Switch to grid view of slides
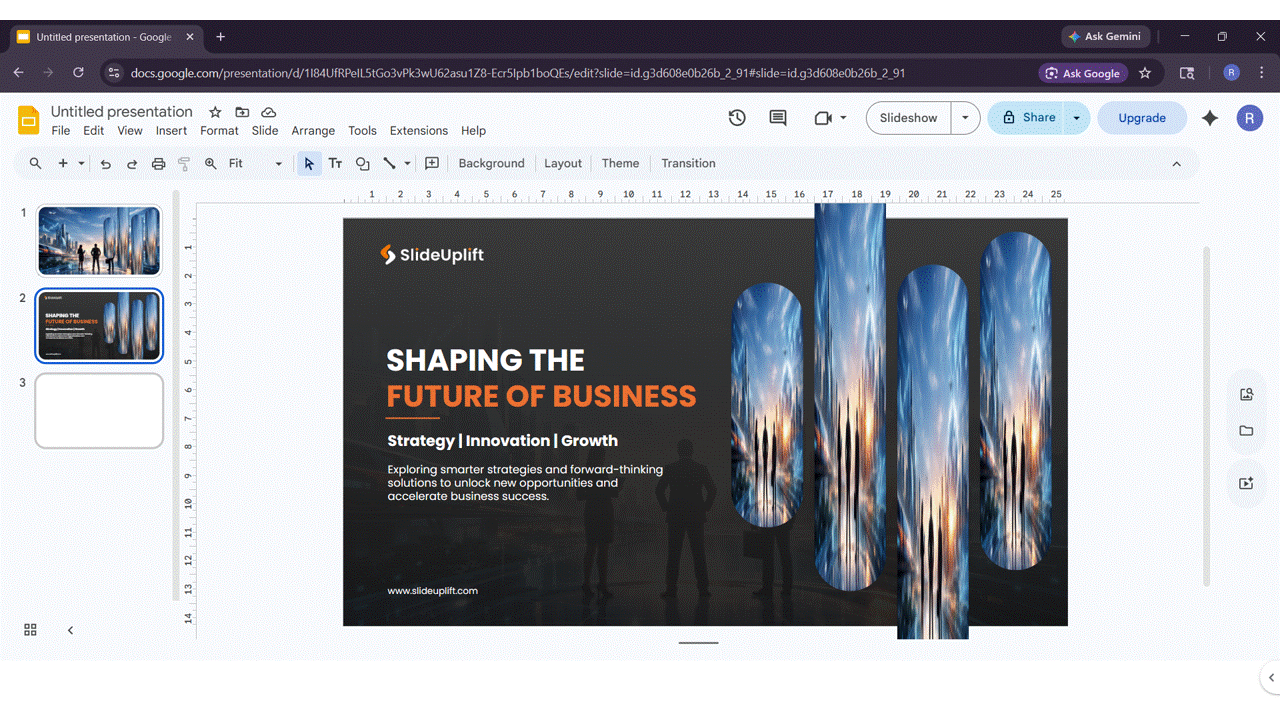The image size is (1280, 720). pyautogui.click(x=29, y=629)
